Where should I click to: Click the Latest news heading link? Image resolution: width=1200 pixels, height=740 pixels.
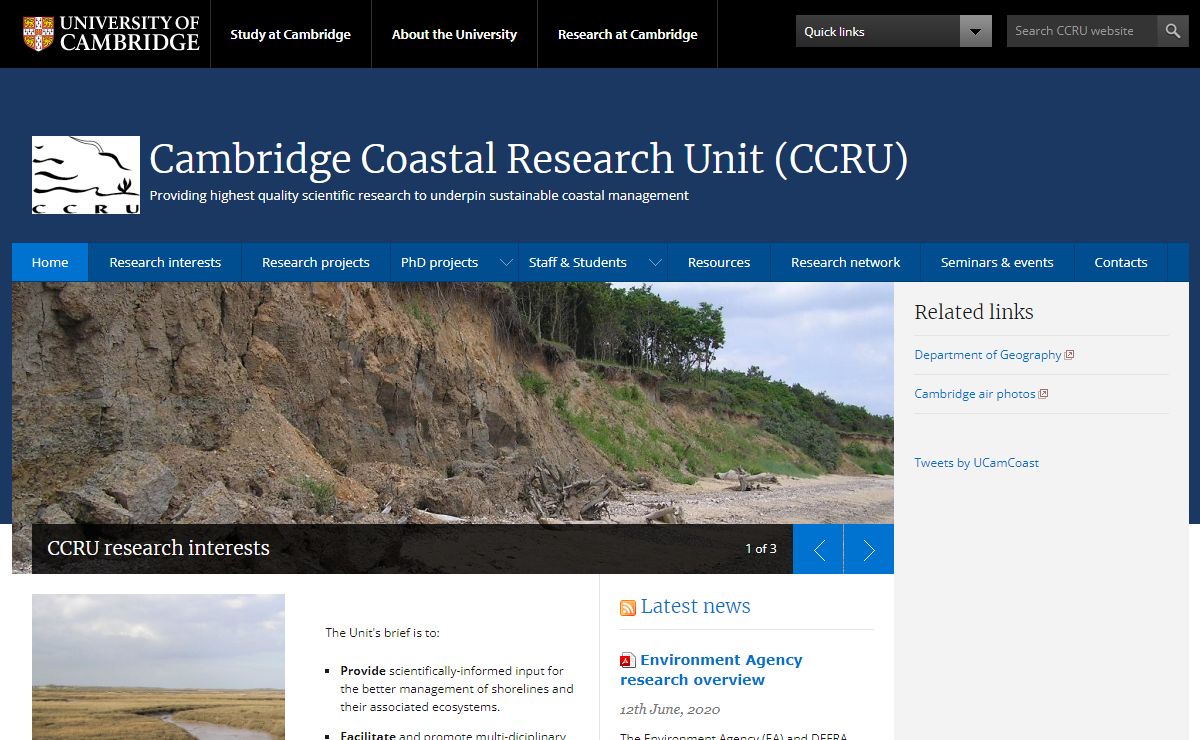[x=695, y=606]
